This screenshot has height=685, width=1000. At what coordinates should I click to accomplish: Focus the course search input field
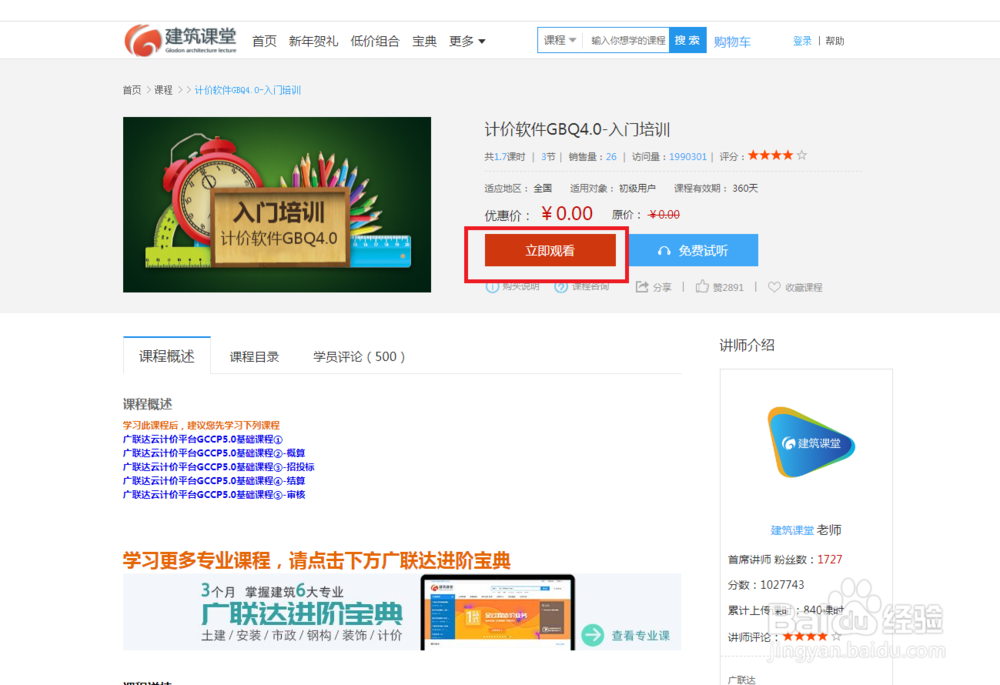pyautogui.click(x=627, y=40)
